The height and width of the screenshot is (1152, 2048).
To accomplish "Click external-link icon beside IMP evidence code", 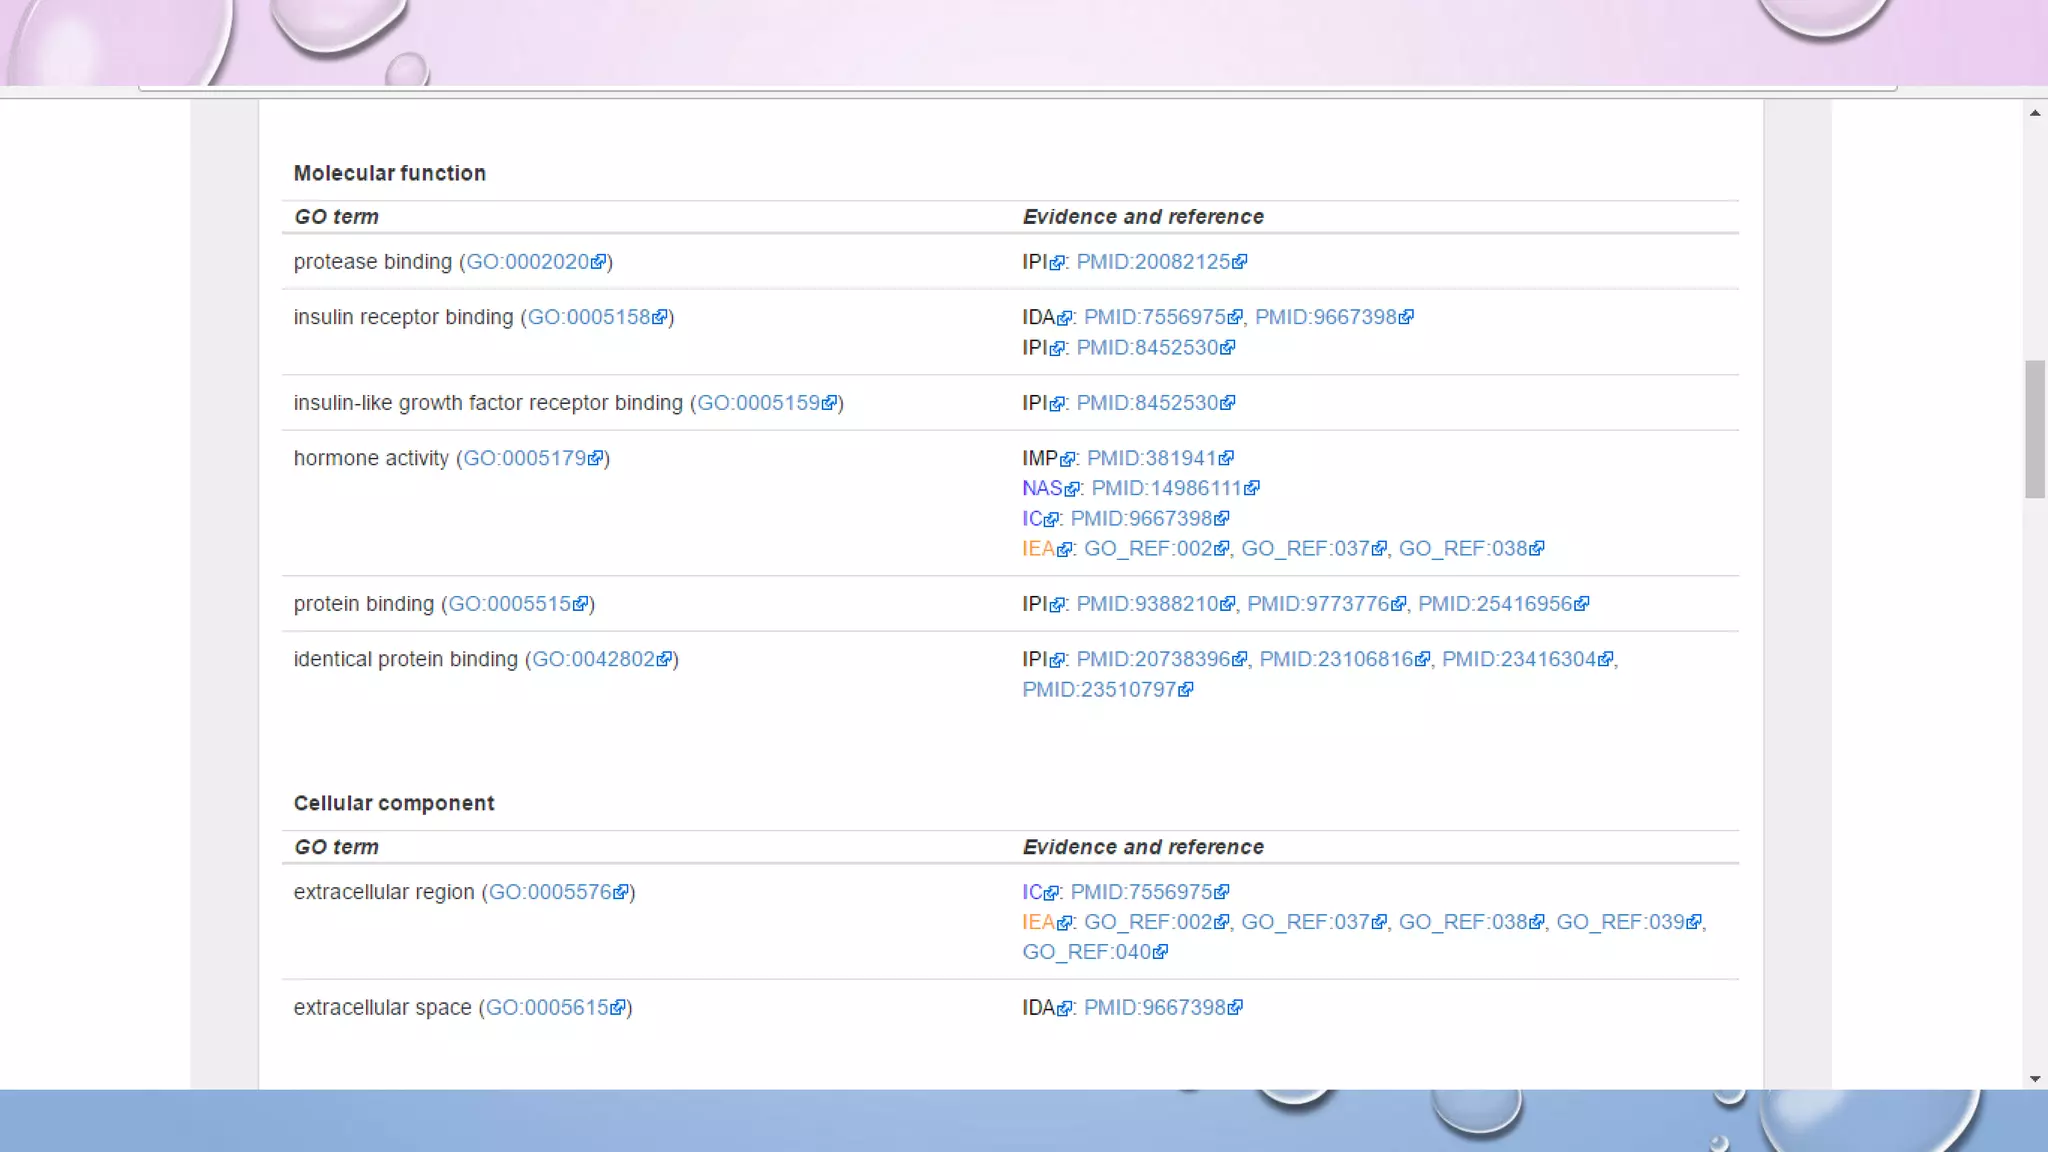I will pos(1068,459).
